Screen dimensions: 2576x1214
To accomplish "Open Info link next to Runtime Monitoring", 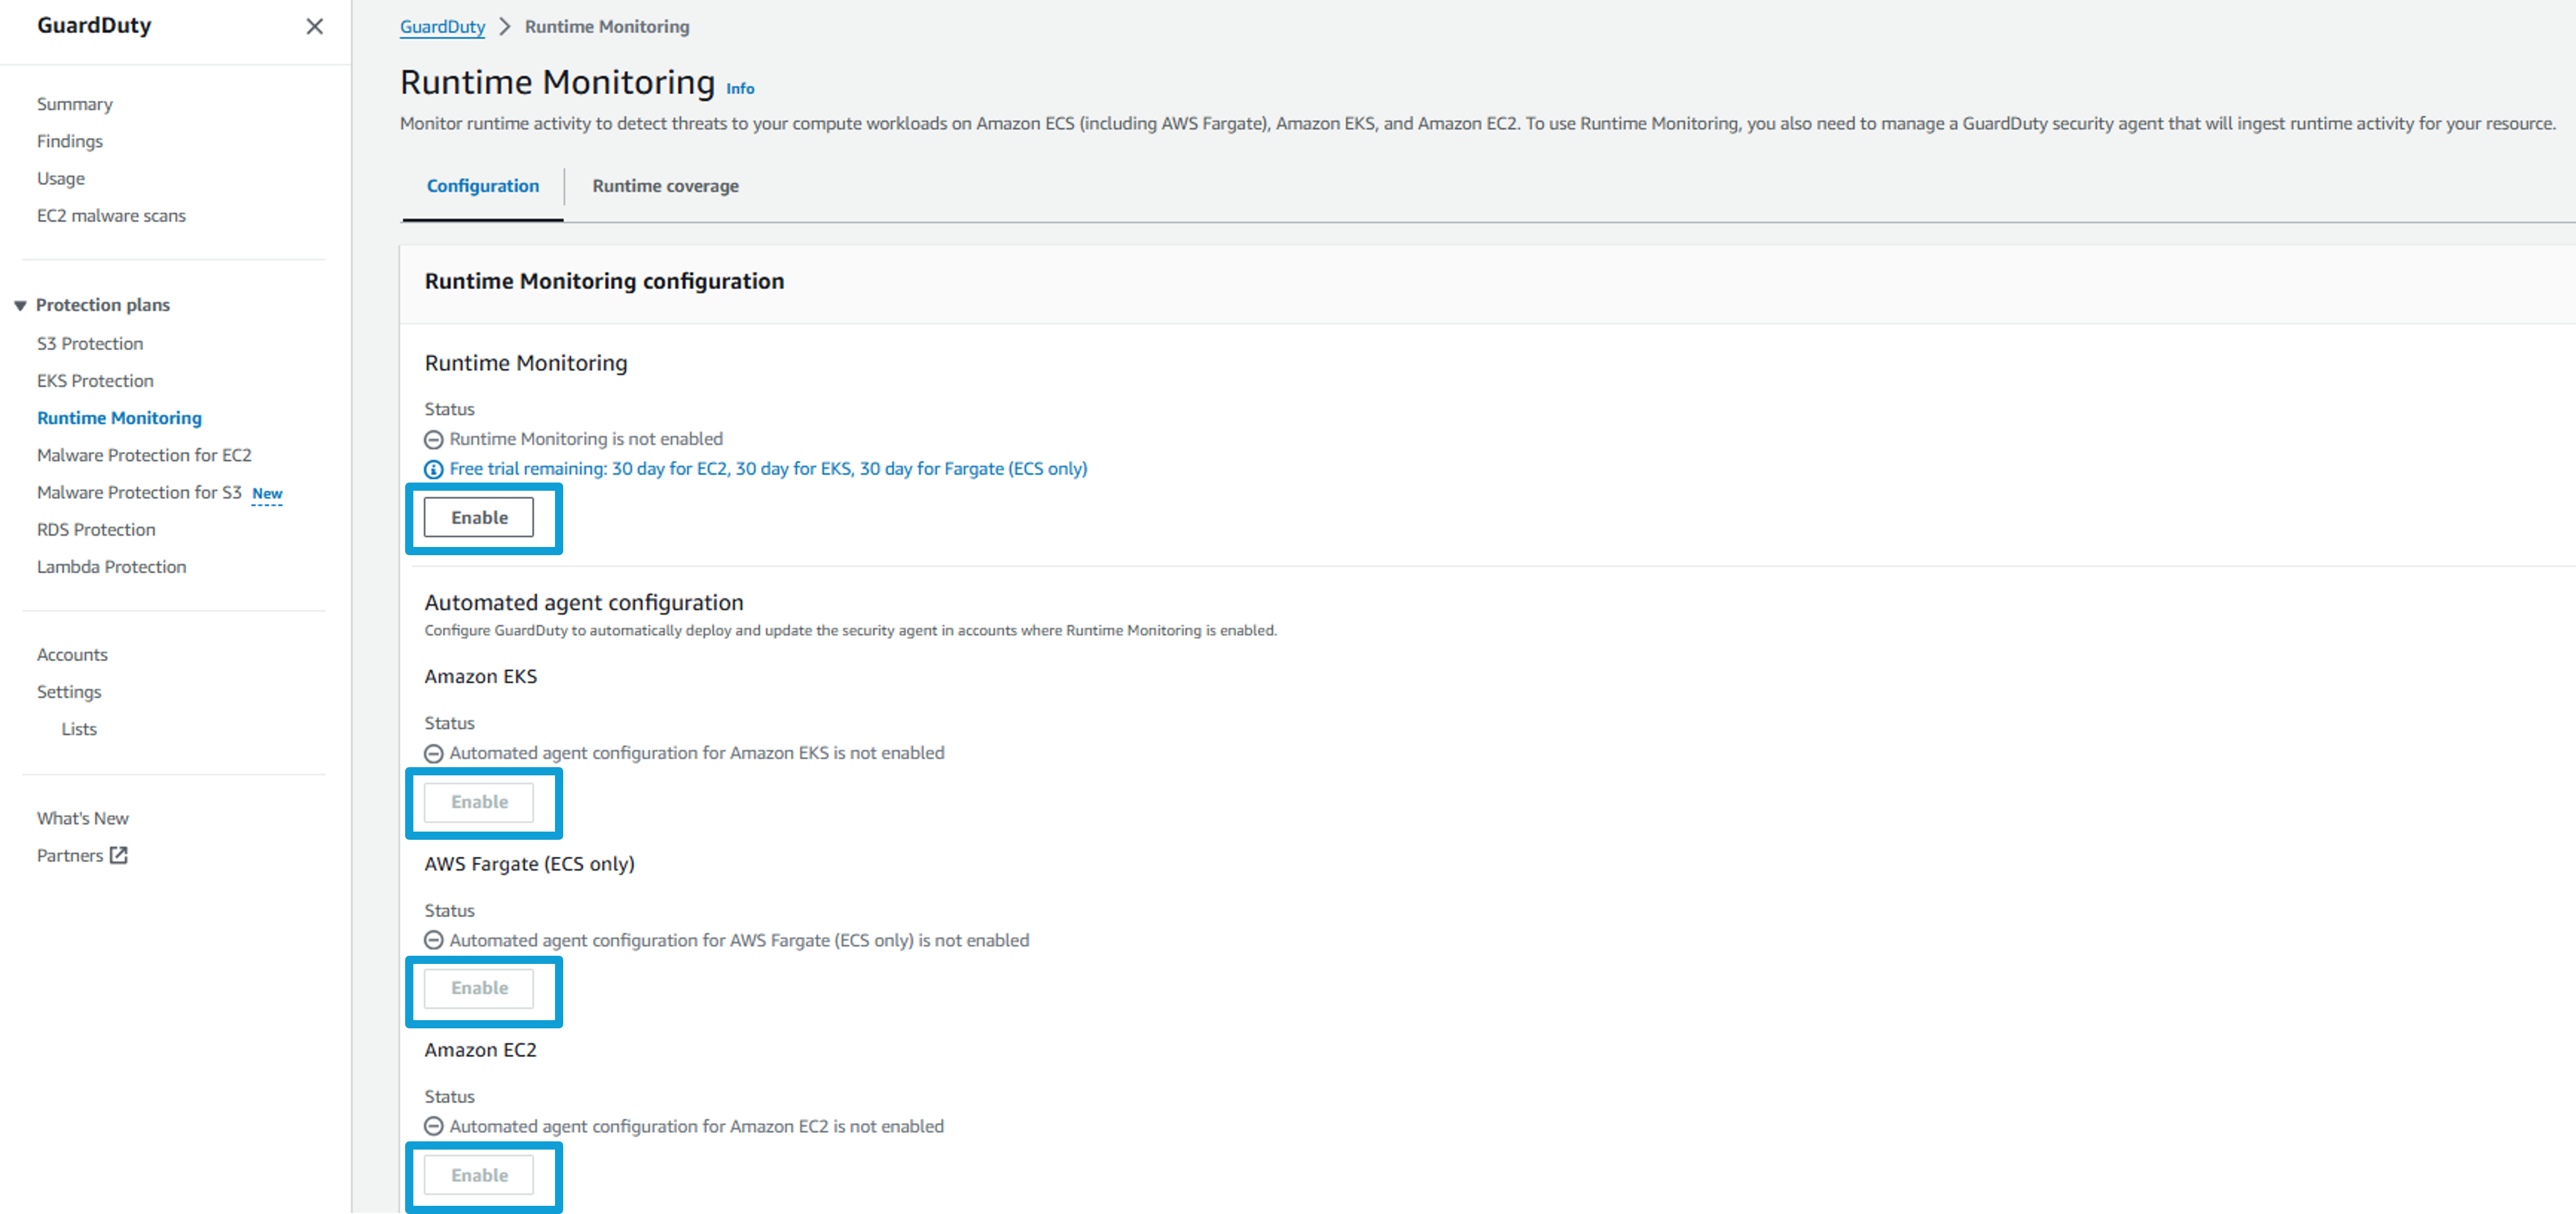I will click(740, 88).
